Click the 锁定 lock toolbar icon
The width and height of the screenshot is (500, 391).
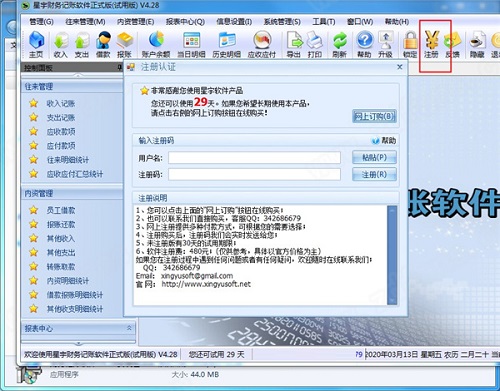[x=410, y=44]
